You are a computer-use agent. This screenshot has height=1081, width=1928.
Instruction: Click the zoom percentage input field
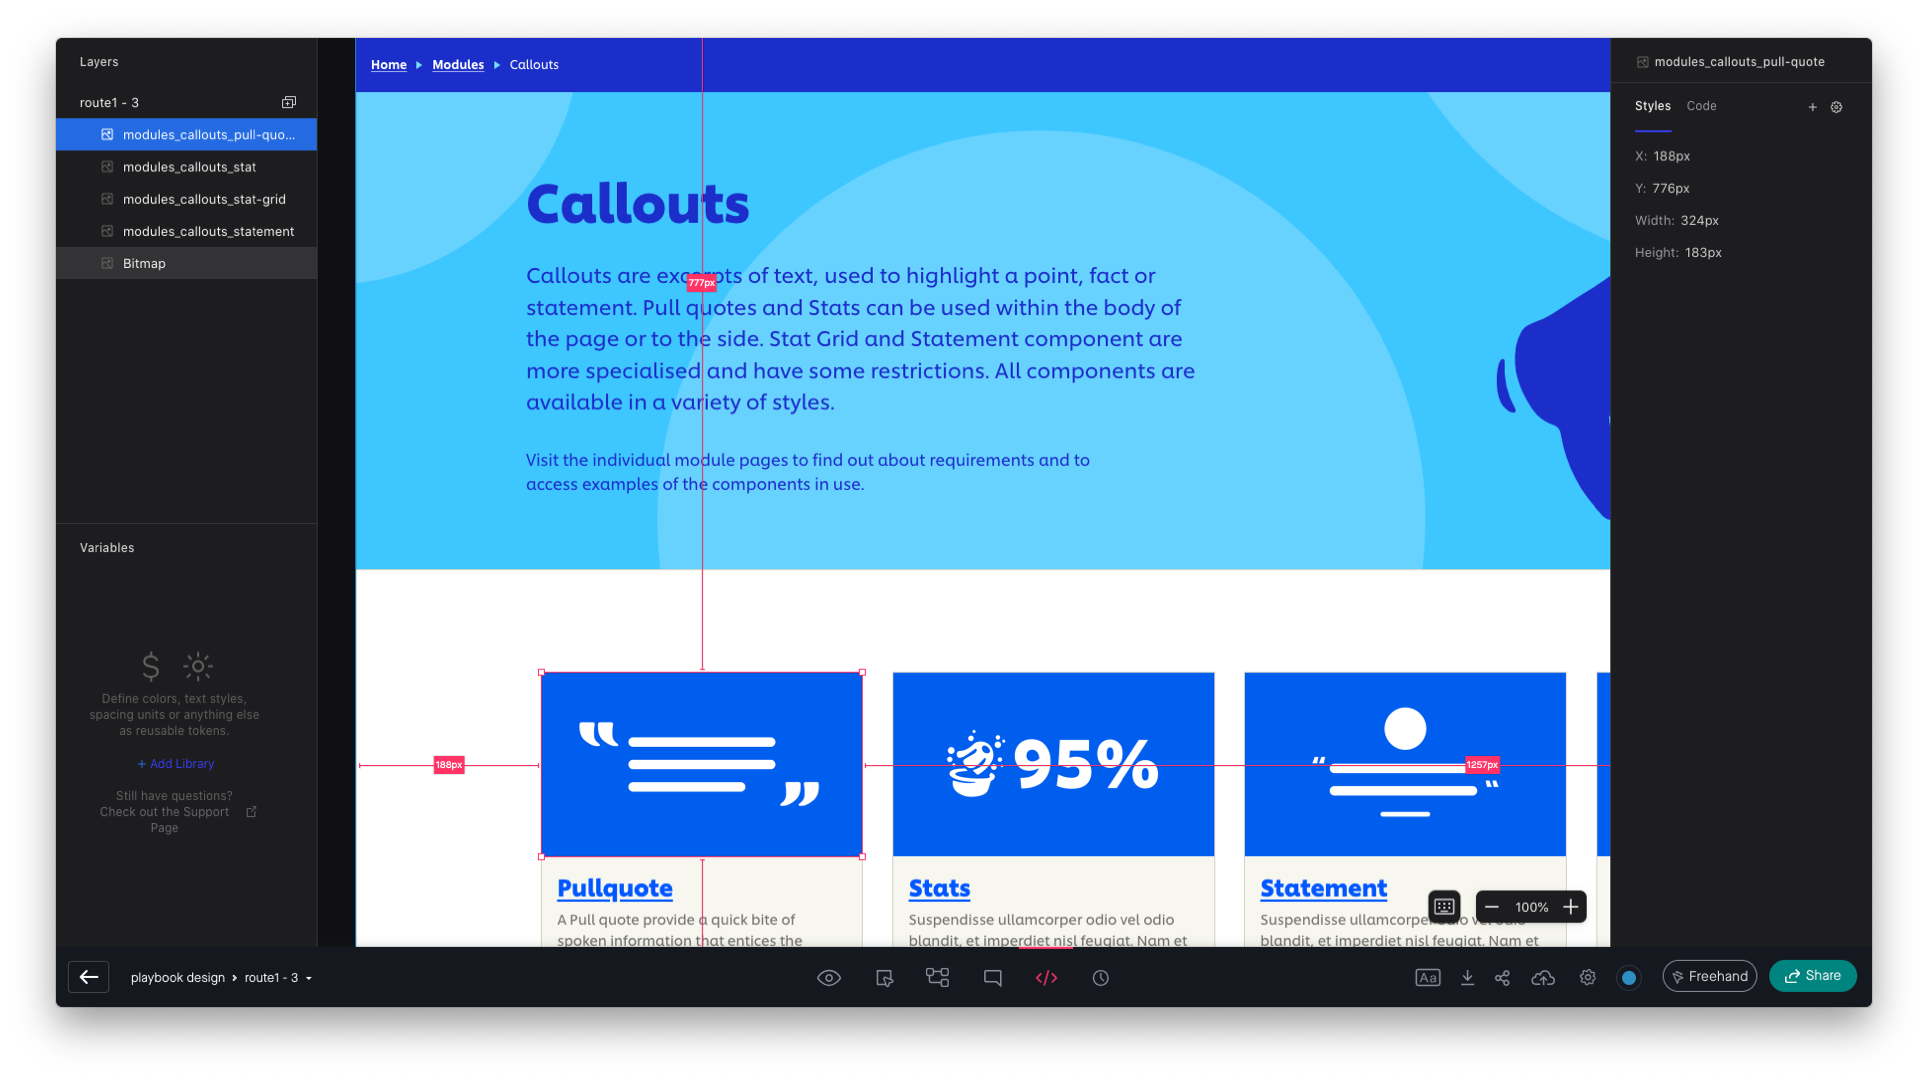pyautogui.click(x=1532, y=906)
